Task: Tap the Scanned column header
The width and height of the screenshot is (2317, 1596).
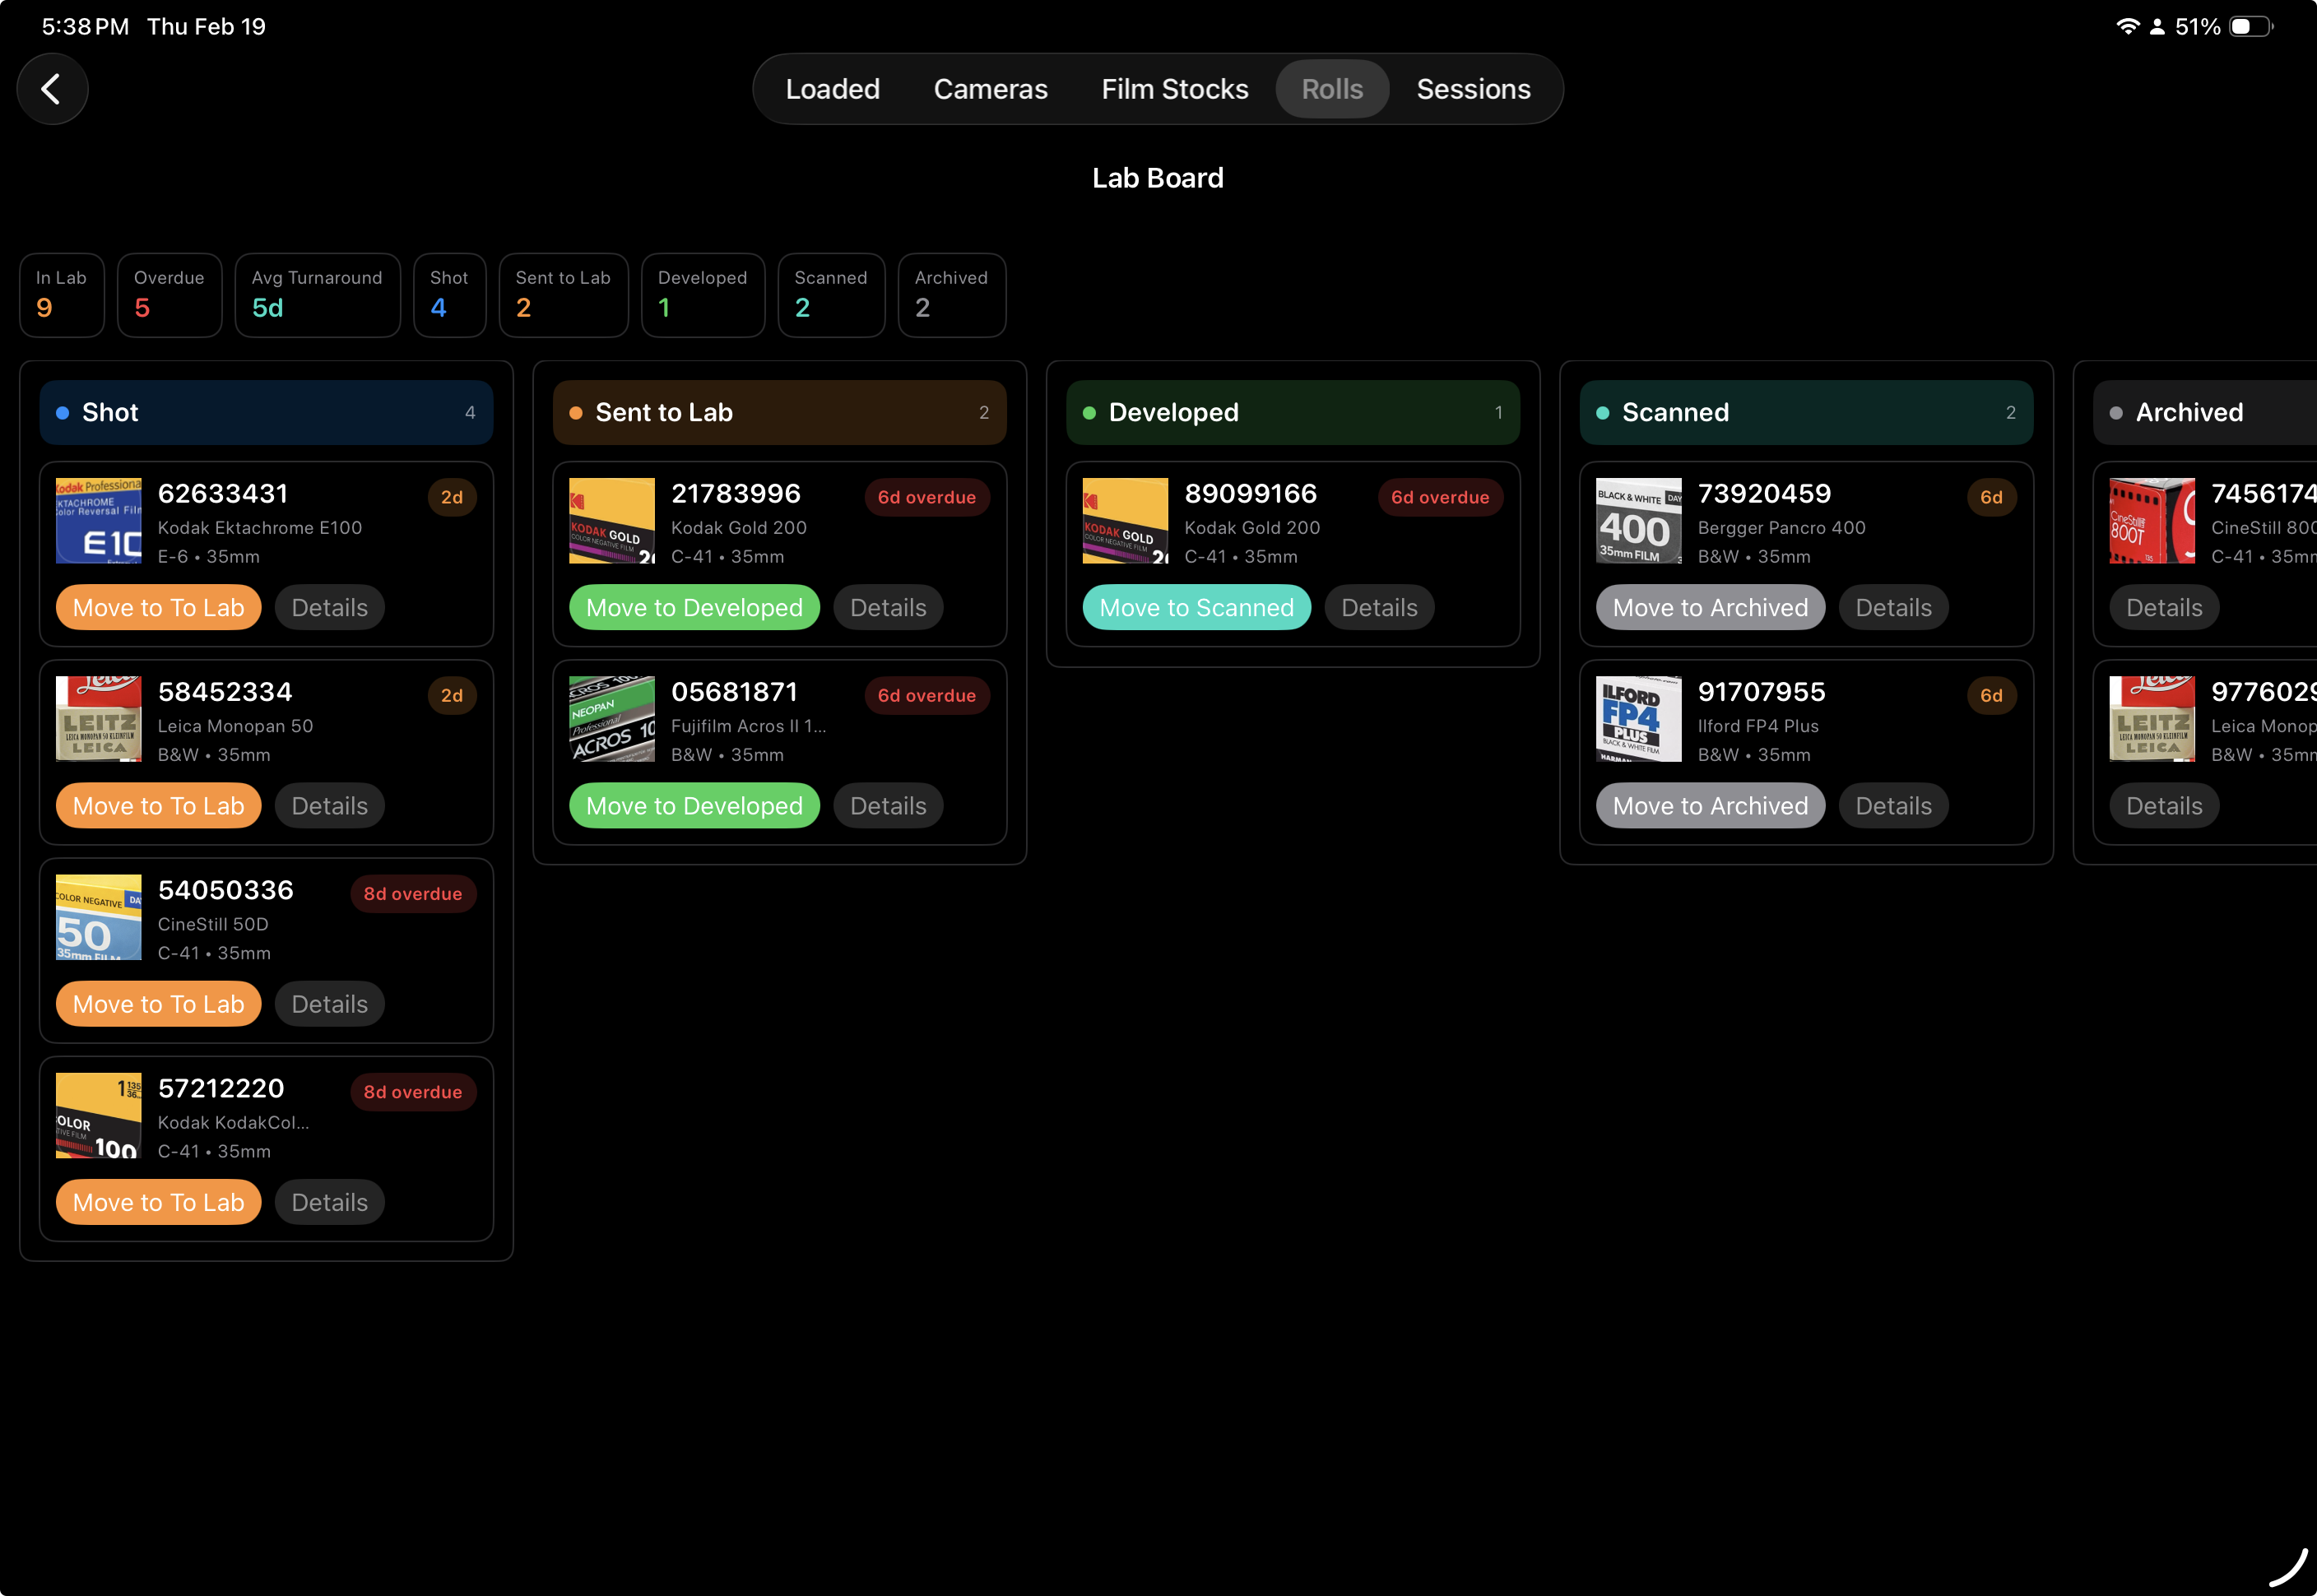Action: (1806, 412)
